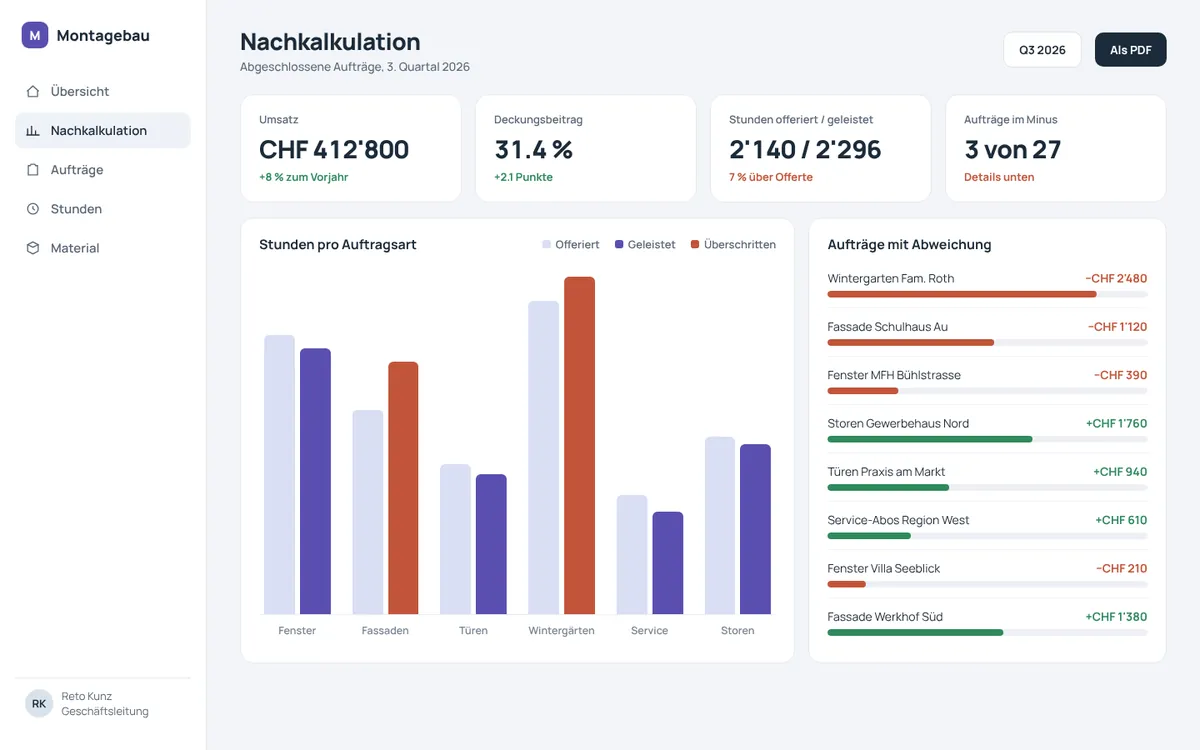
Task: Click the red Fassaden bar in chart
Action: (x=403, y=488)
